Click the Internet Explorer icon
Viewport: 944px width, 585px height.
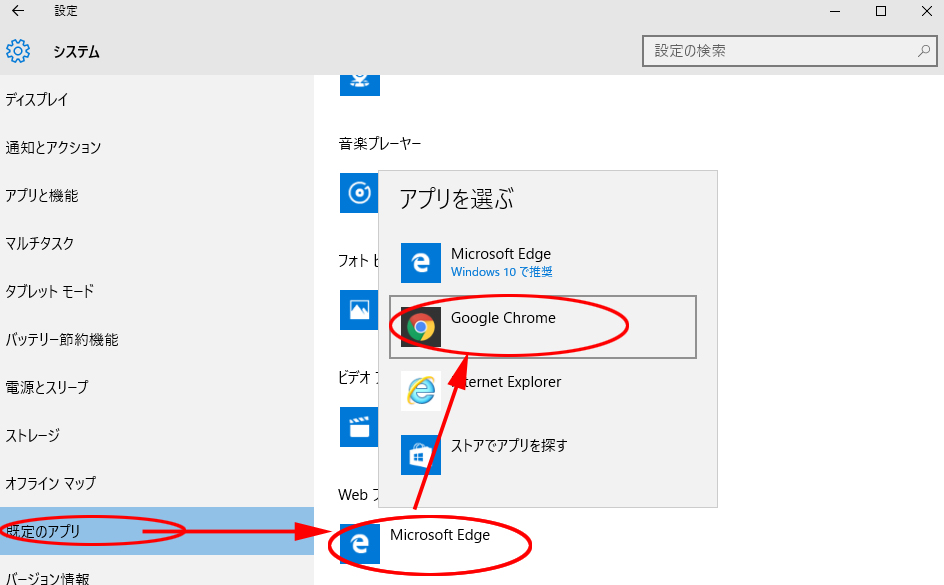(421, 391)
